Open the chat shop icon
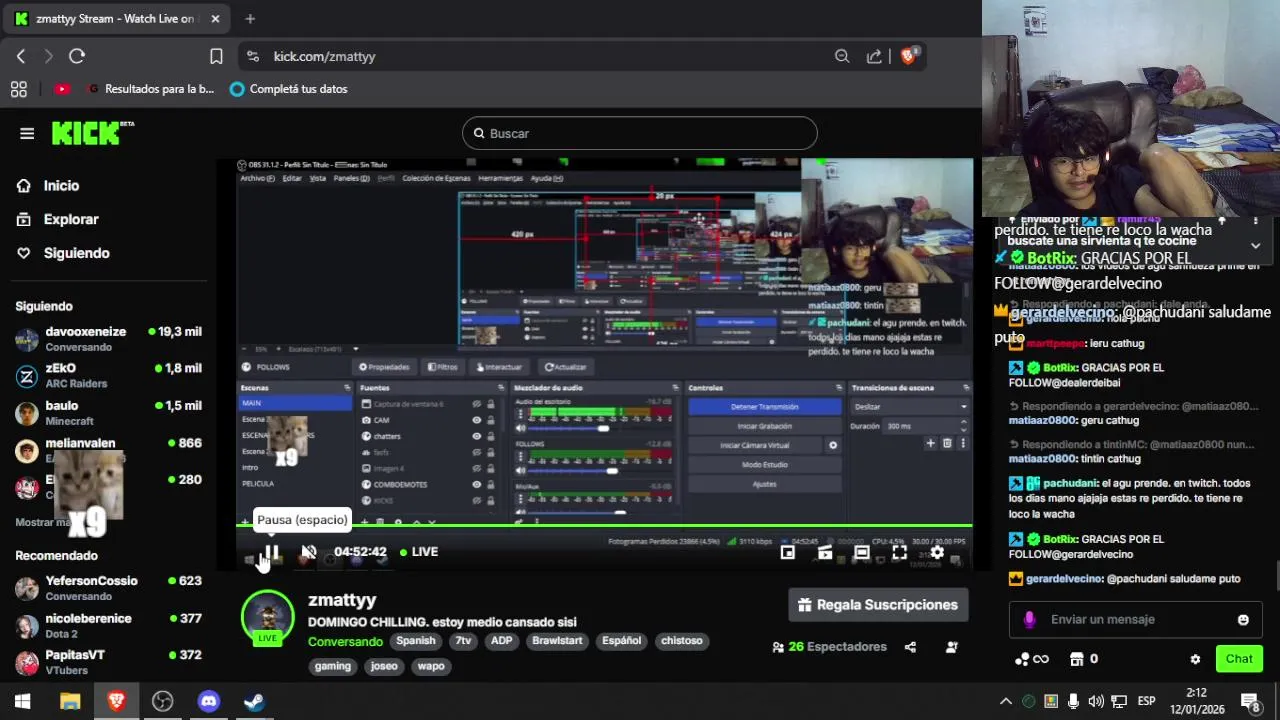The height and width of the screenshot is (720, 1280). coord(1077,659)
